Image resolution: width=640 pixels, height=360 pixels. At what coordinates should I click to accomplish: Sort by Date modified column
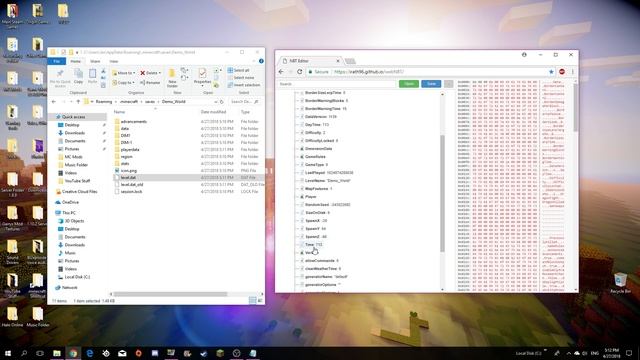[x=213, y=112]
